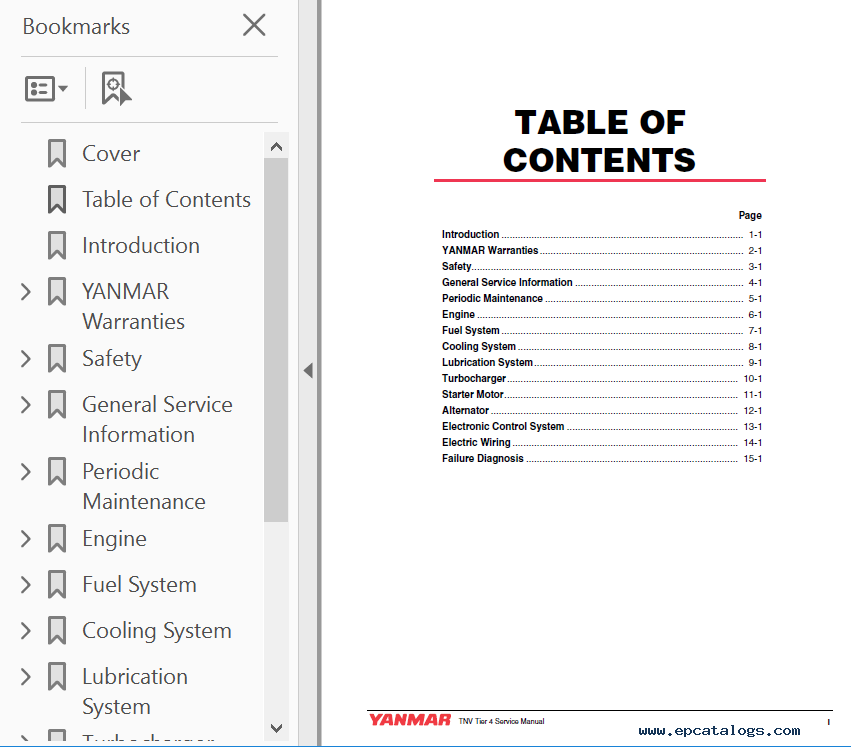Expand the YANMAR Warranties bookmark
Viewport: 851px width, 747px height.
(x=26, y=292)
